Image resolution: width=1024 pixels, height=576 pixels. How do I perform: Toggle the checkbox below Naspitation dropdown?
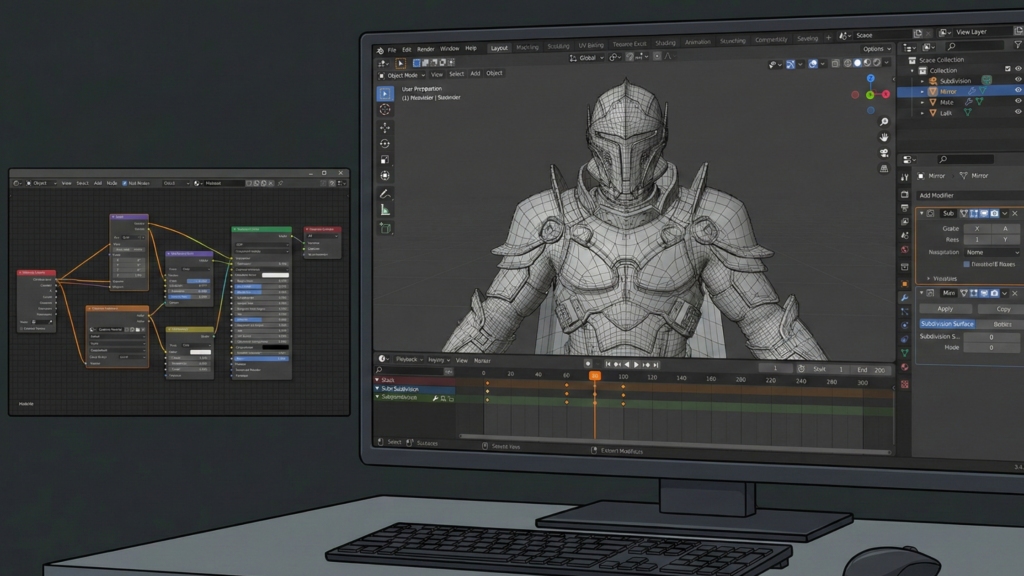click(x=966, y=264)
